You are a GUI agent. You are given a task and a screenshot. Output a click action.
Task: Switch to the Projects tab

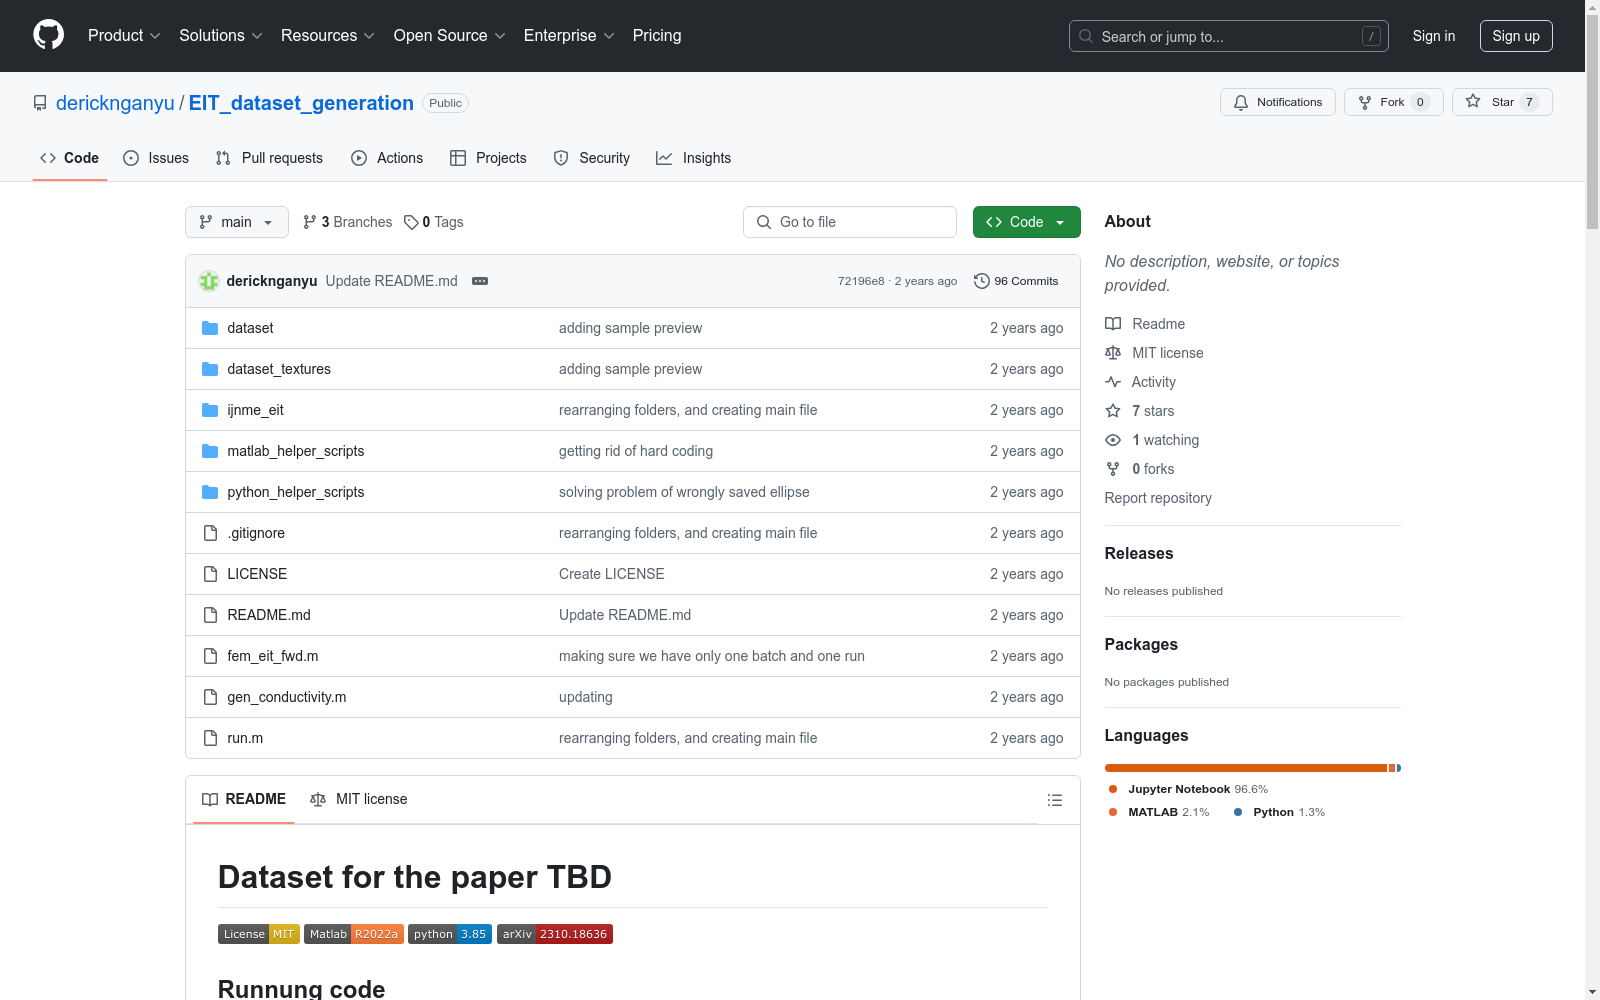(x=488, y=158)
